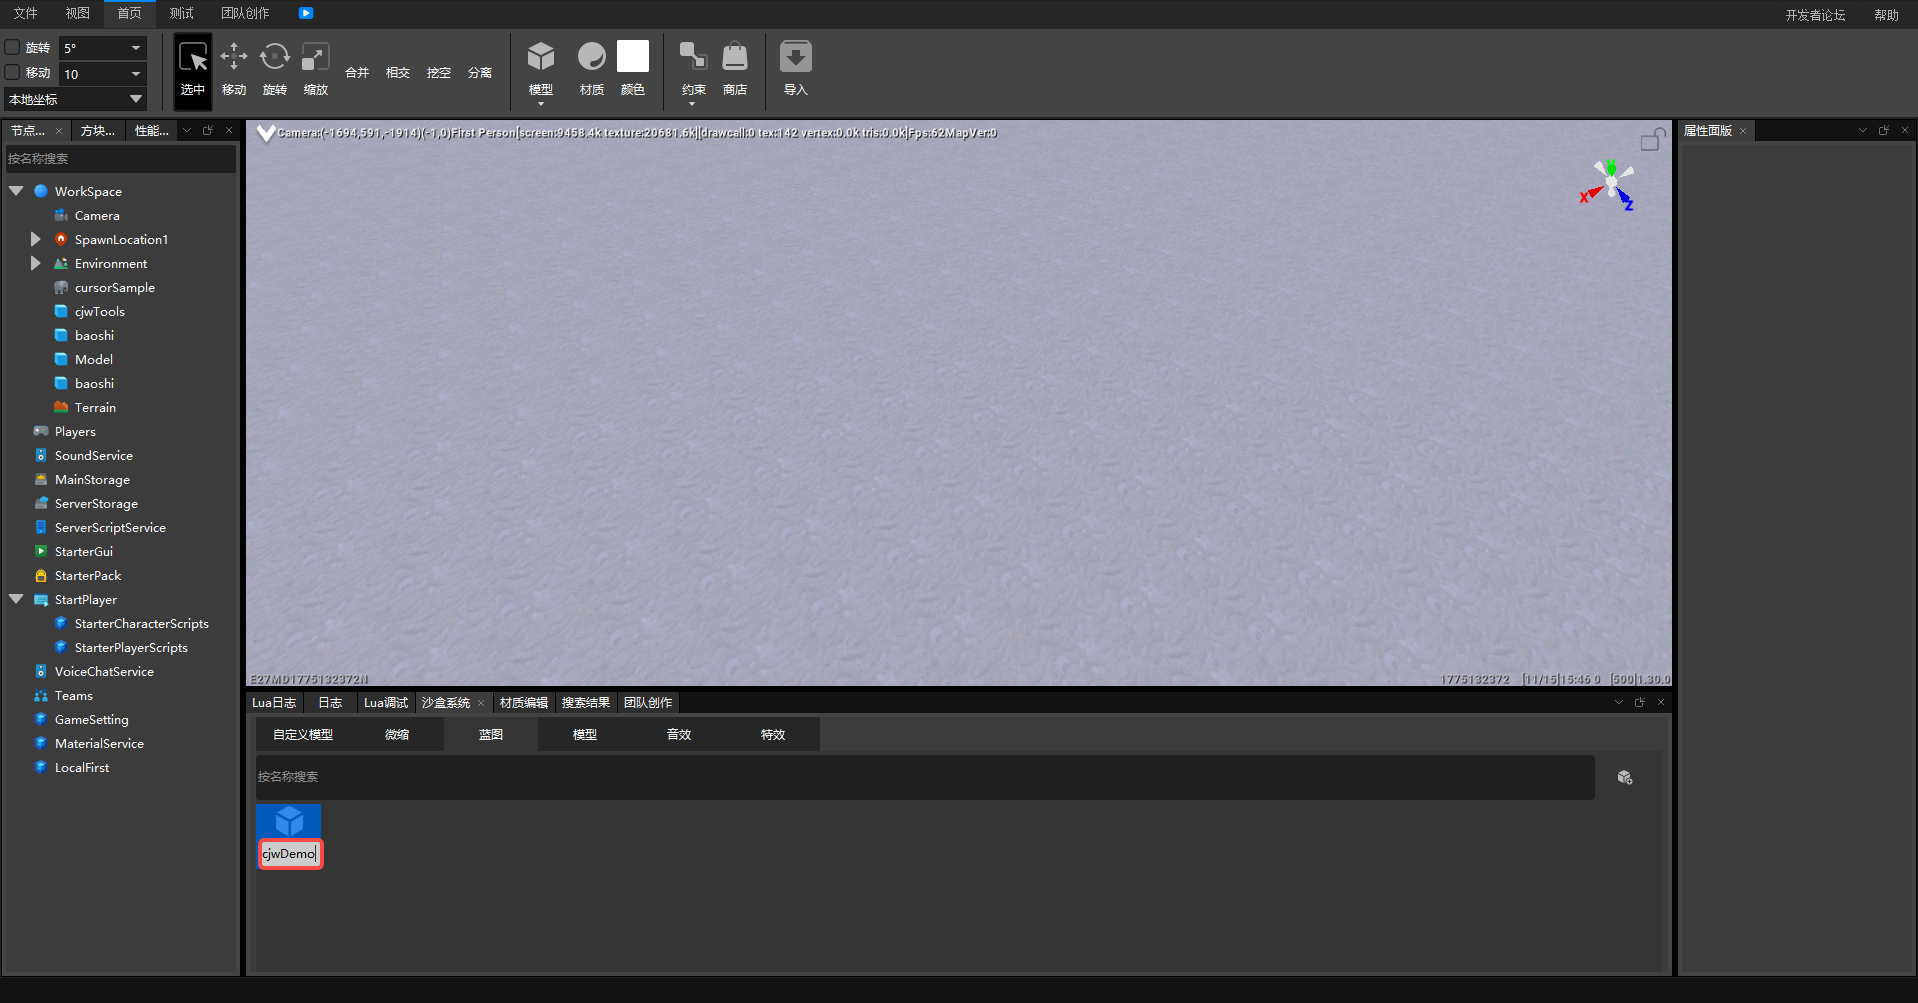This screenshot has width=1918, height=1003.
Task: Switch to the 材质编辑 tab
Action: point(524,703)
